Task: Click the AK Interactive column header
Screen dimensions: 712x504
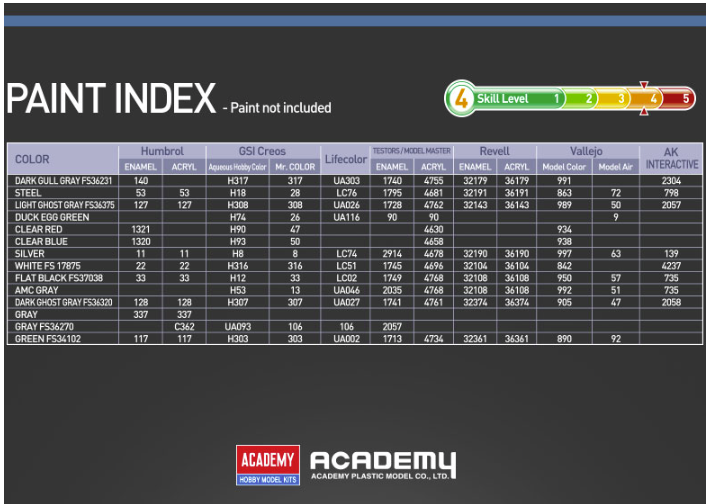Action: [x=671, y=159]
